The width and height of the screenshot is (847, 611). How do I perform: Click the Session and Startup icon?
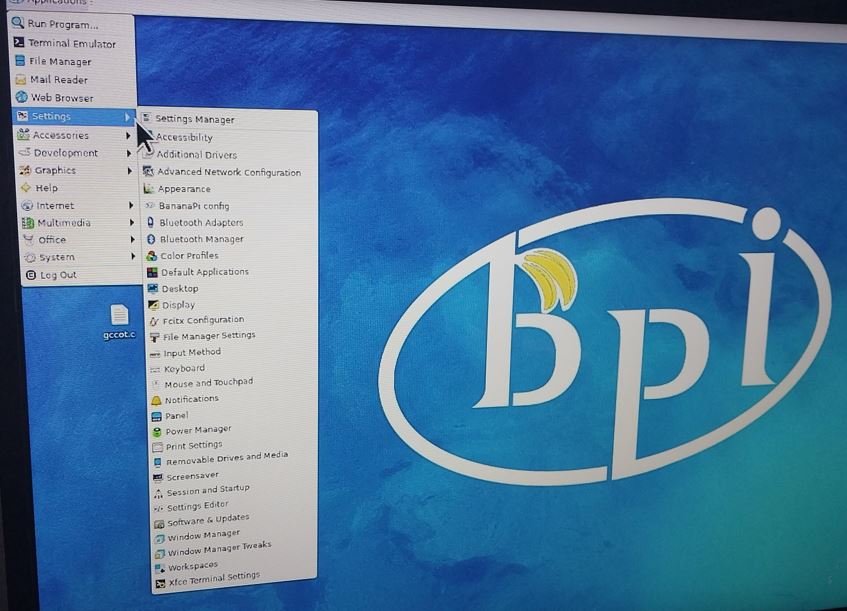click(158, 493)
